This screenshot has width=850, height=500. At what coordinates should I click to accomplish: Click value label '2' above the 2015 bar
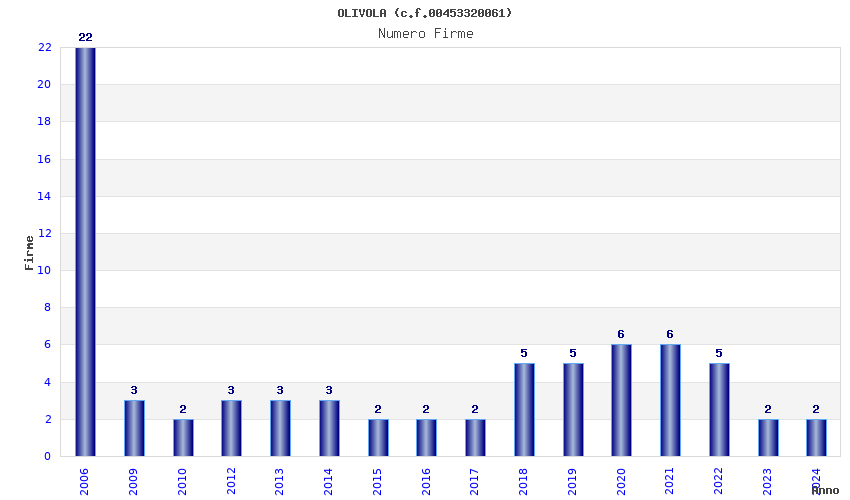pos(378,409)
